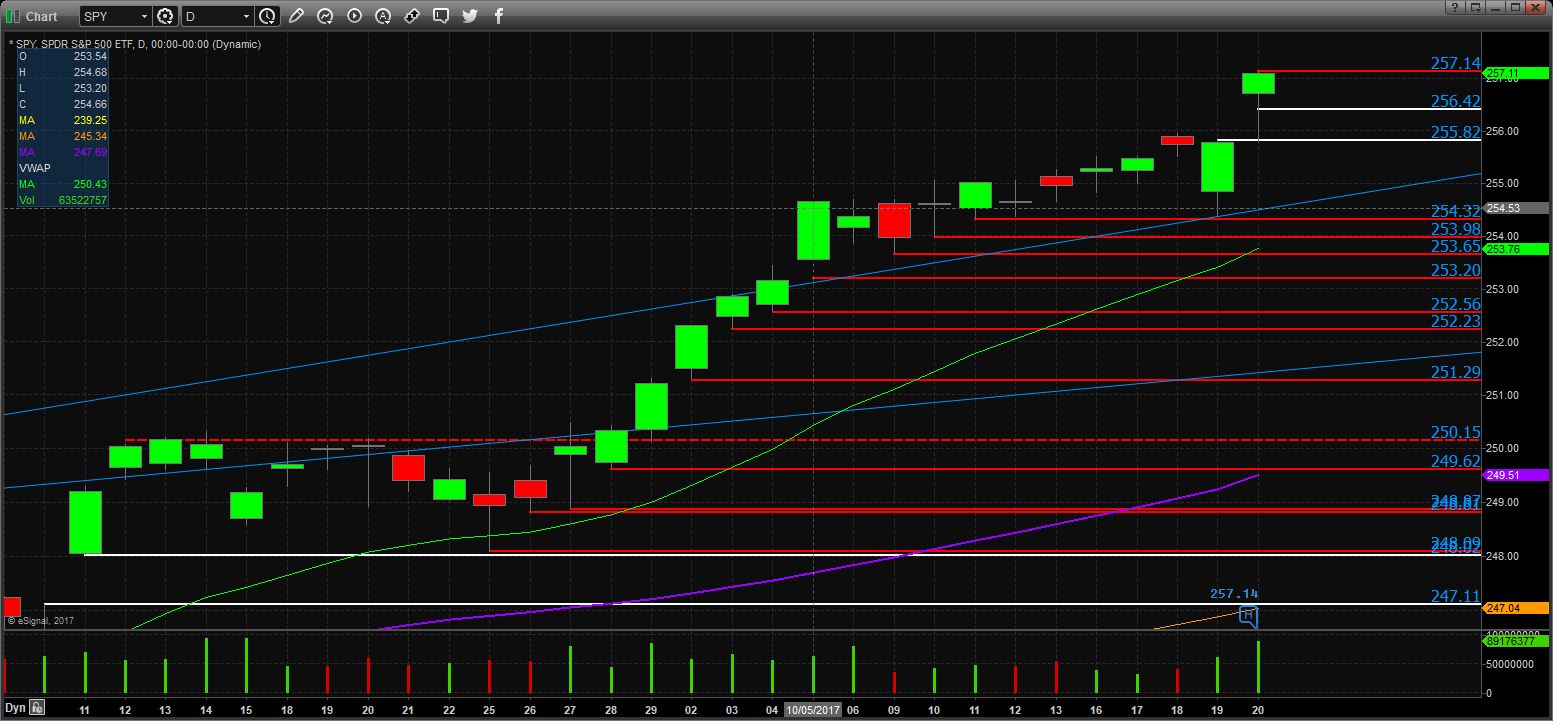Image resolution: width=1560 pixels, height=728 pixels.
Task: Click the 253.98 support level label
Action: [1455, 229]
